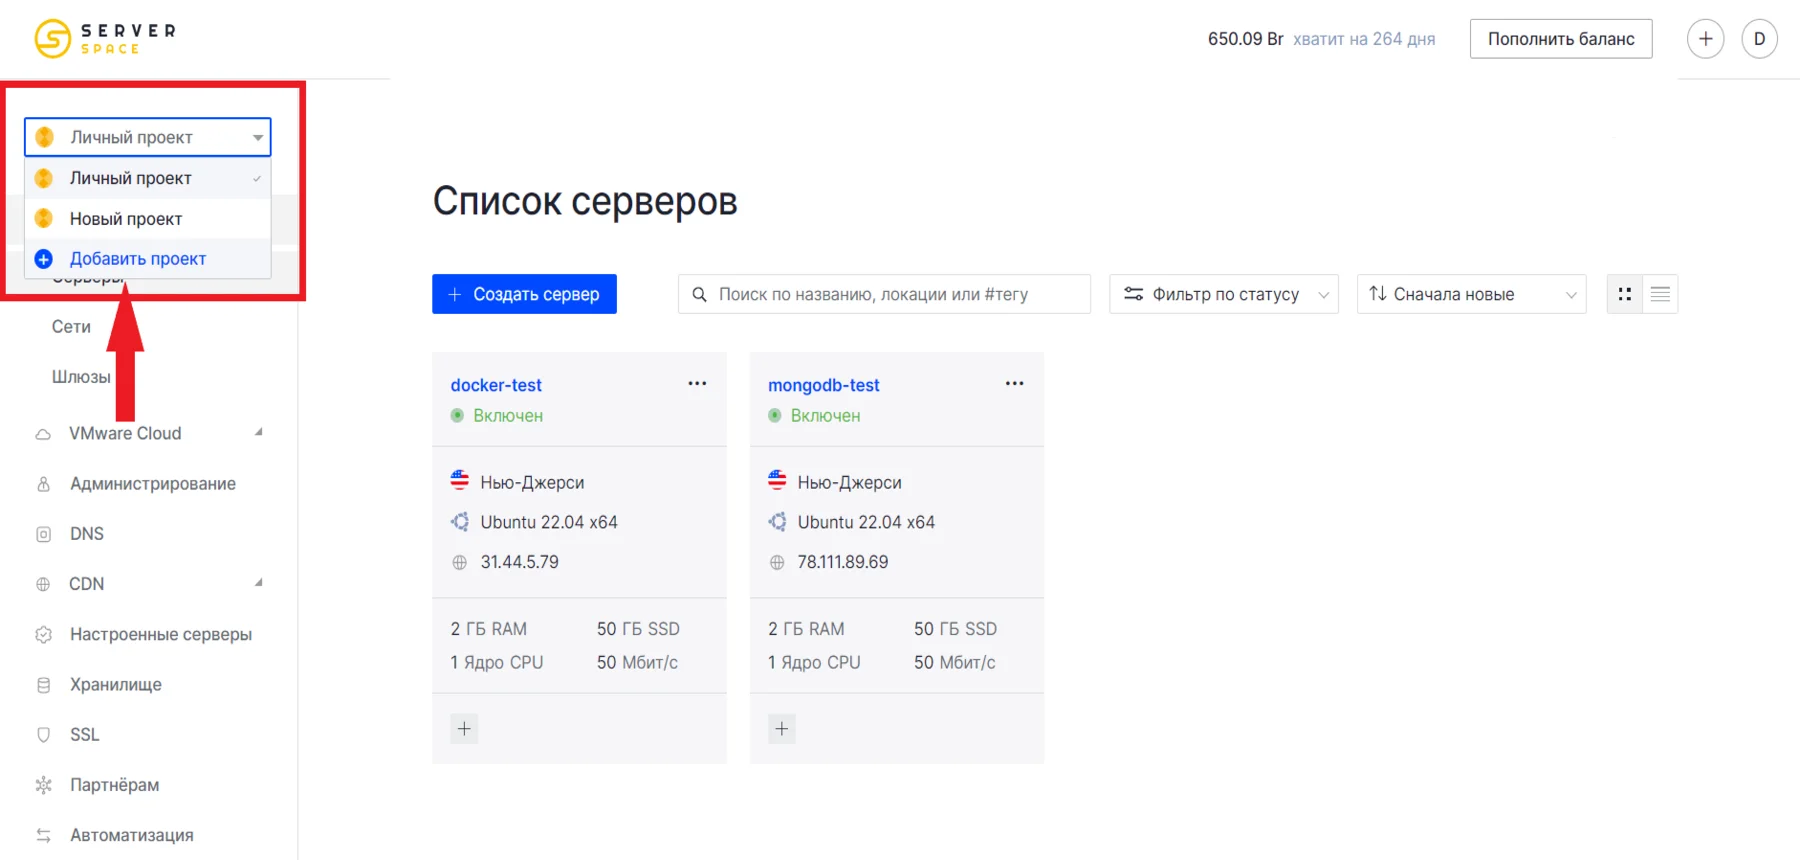Click the IP address 78.111.89.69
The image size is (1800, 860).
point(843,562)
